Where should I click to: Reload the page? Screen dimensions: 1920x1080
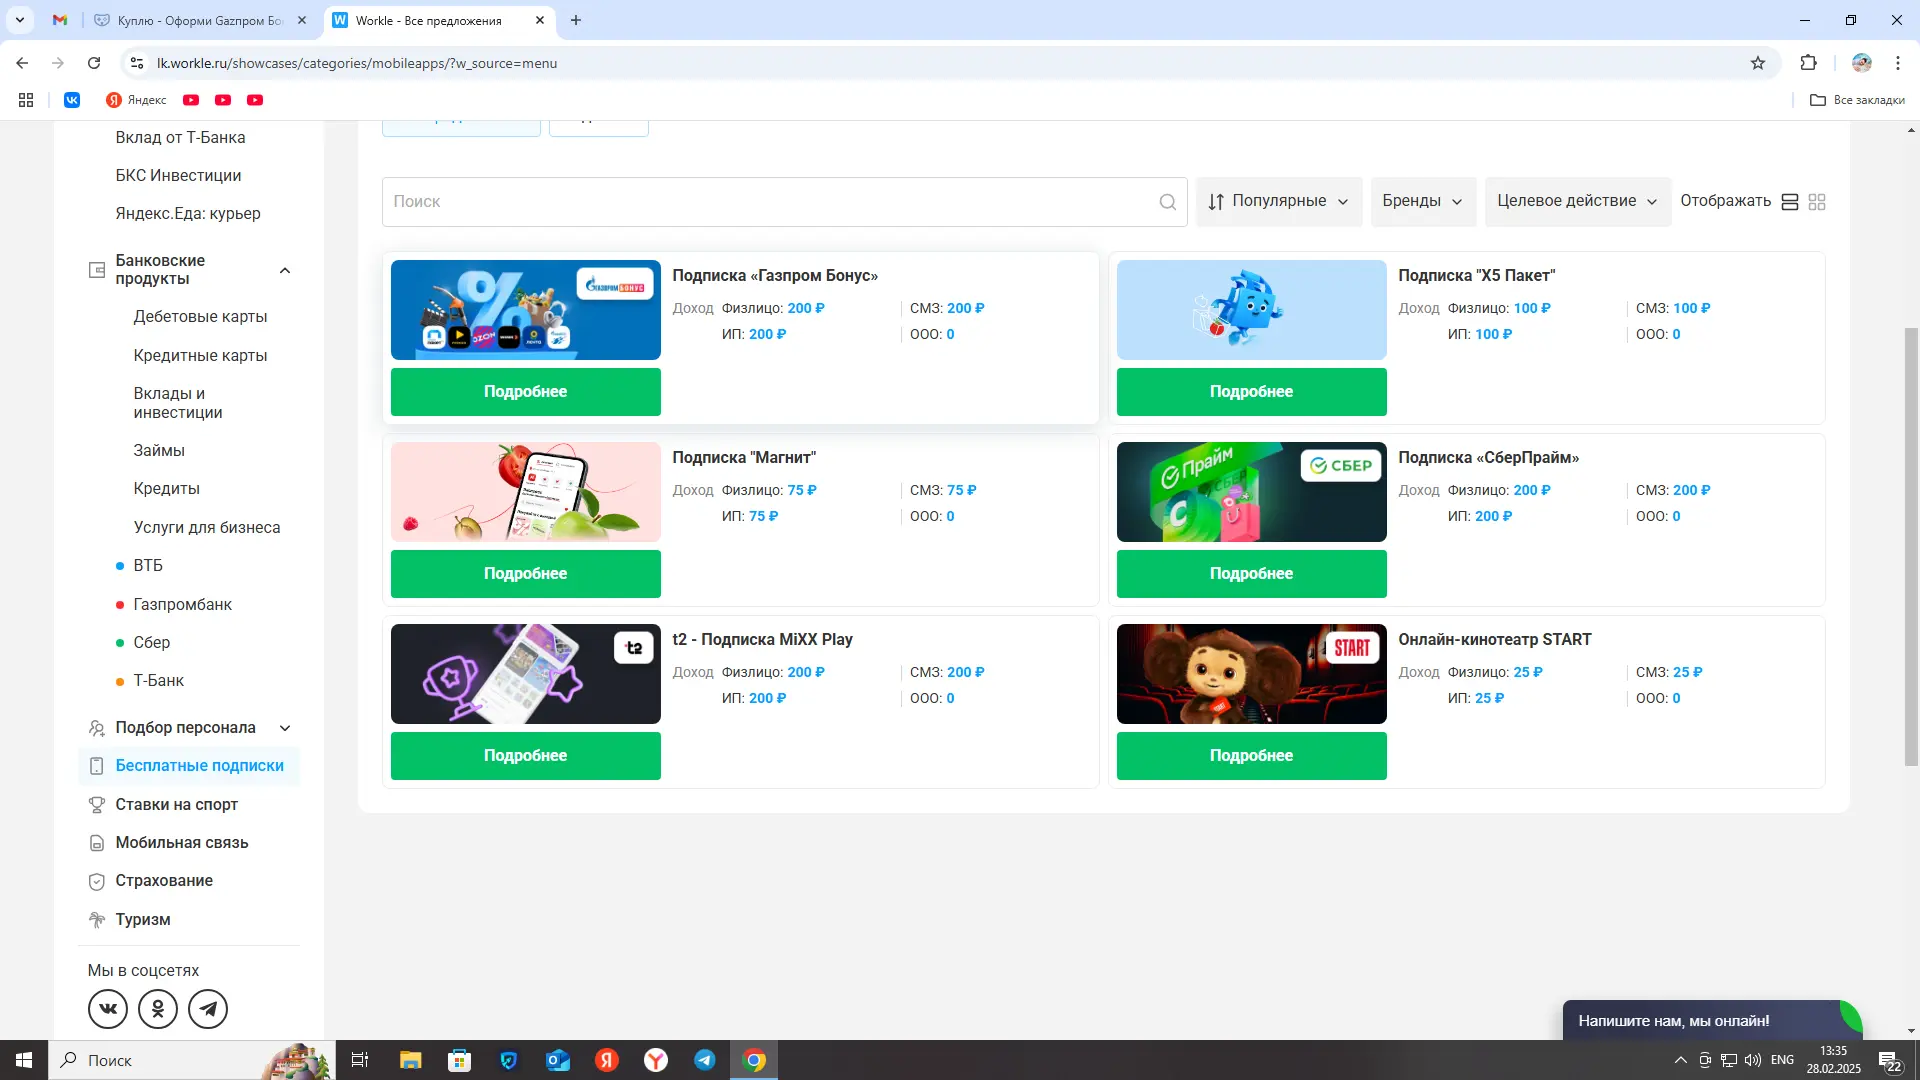[94, 63]
